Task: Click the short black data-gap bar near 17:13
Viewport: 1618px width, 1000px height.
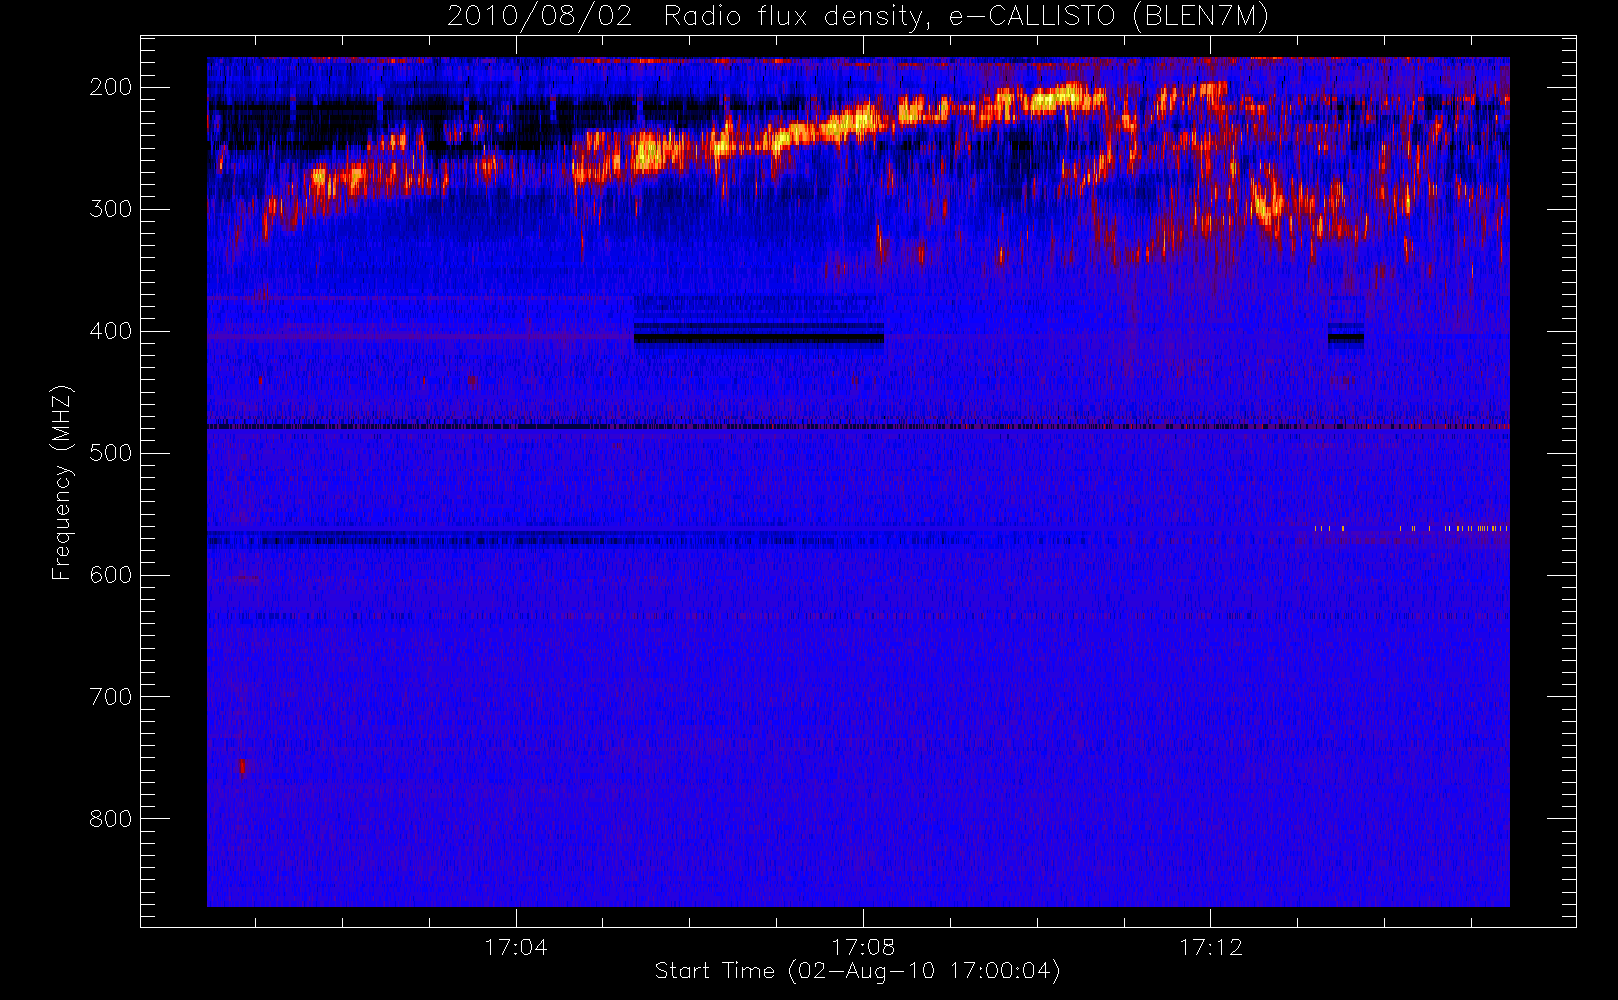Action: (x=1346, y=338)
